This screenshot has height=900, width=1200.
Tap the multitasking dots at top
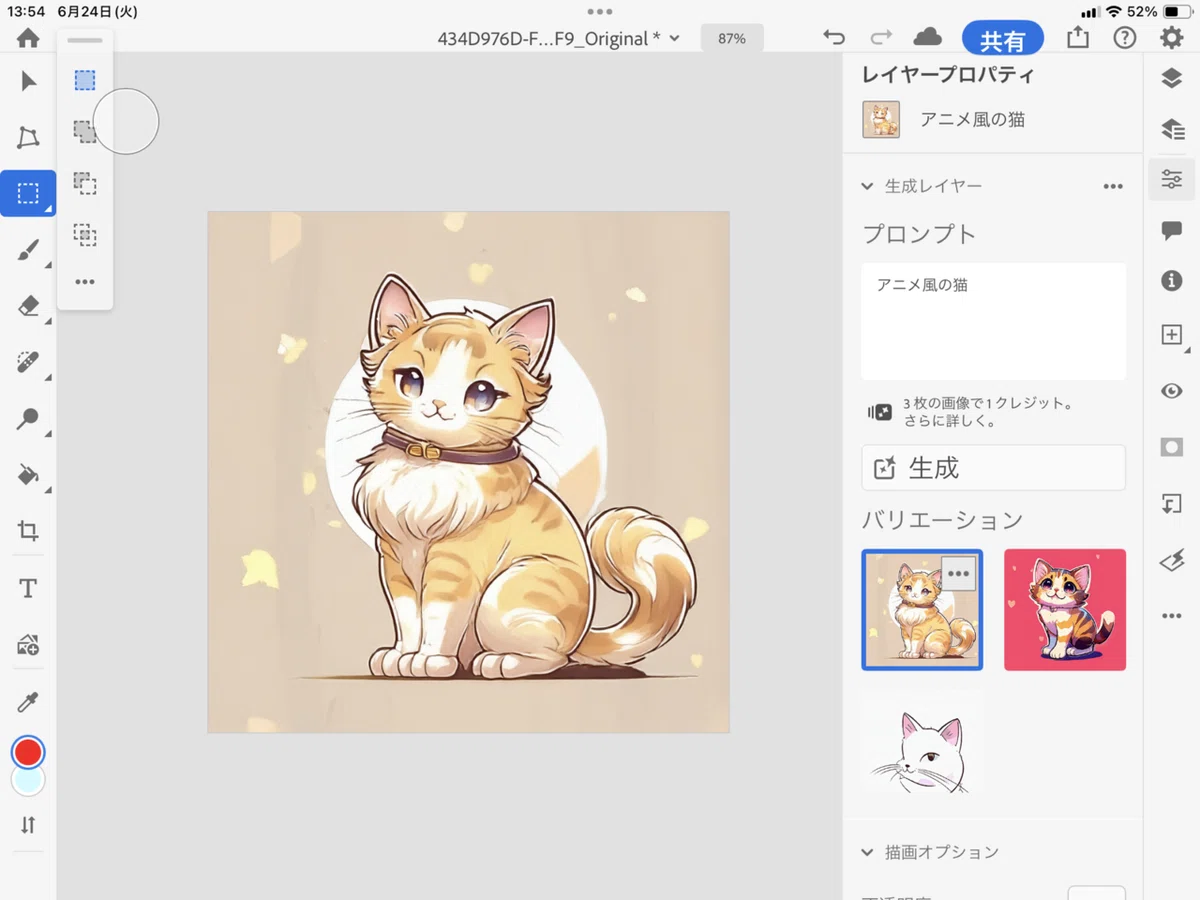(600, 12)
